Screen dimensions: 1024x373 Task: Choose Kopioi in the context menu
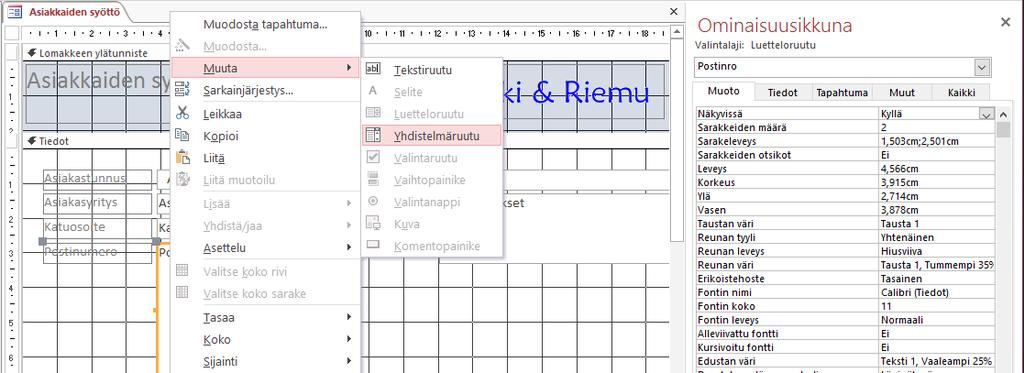click(x=265, y=136)
